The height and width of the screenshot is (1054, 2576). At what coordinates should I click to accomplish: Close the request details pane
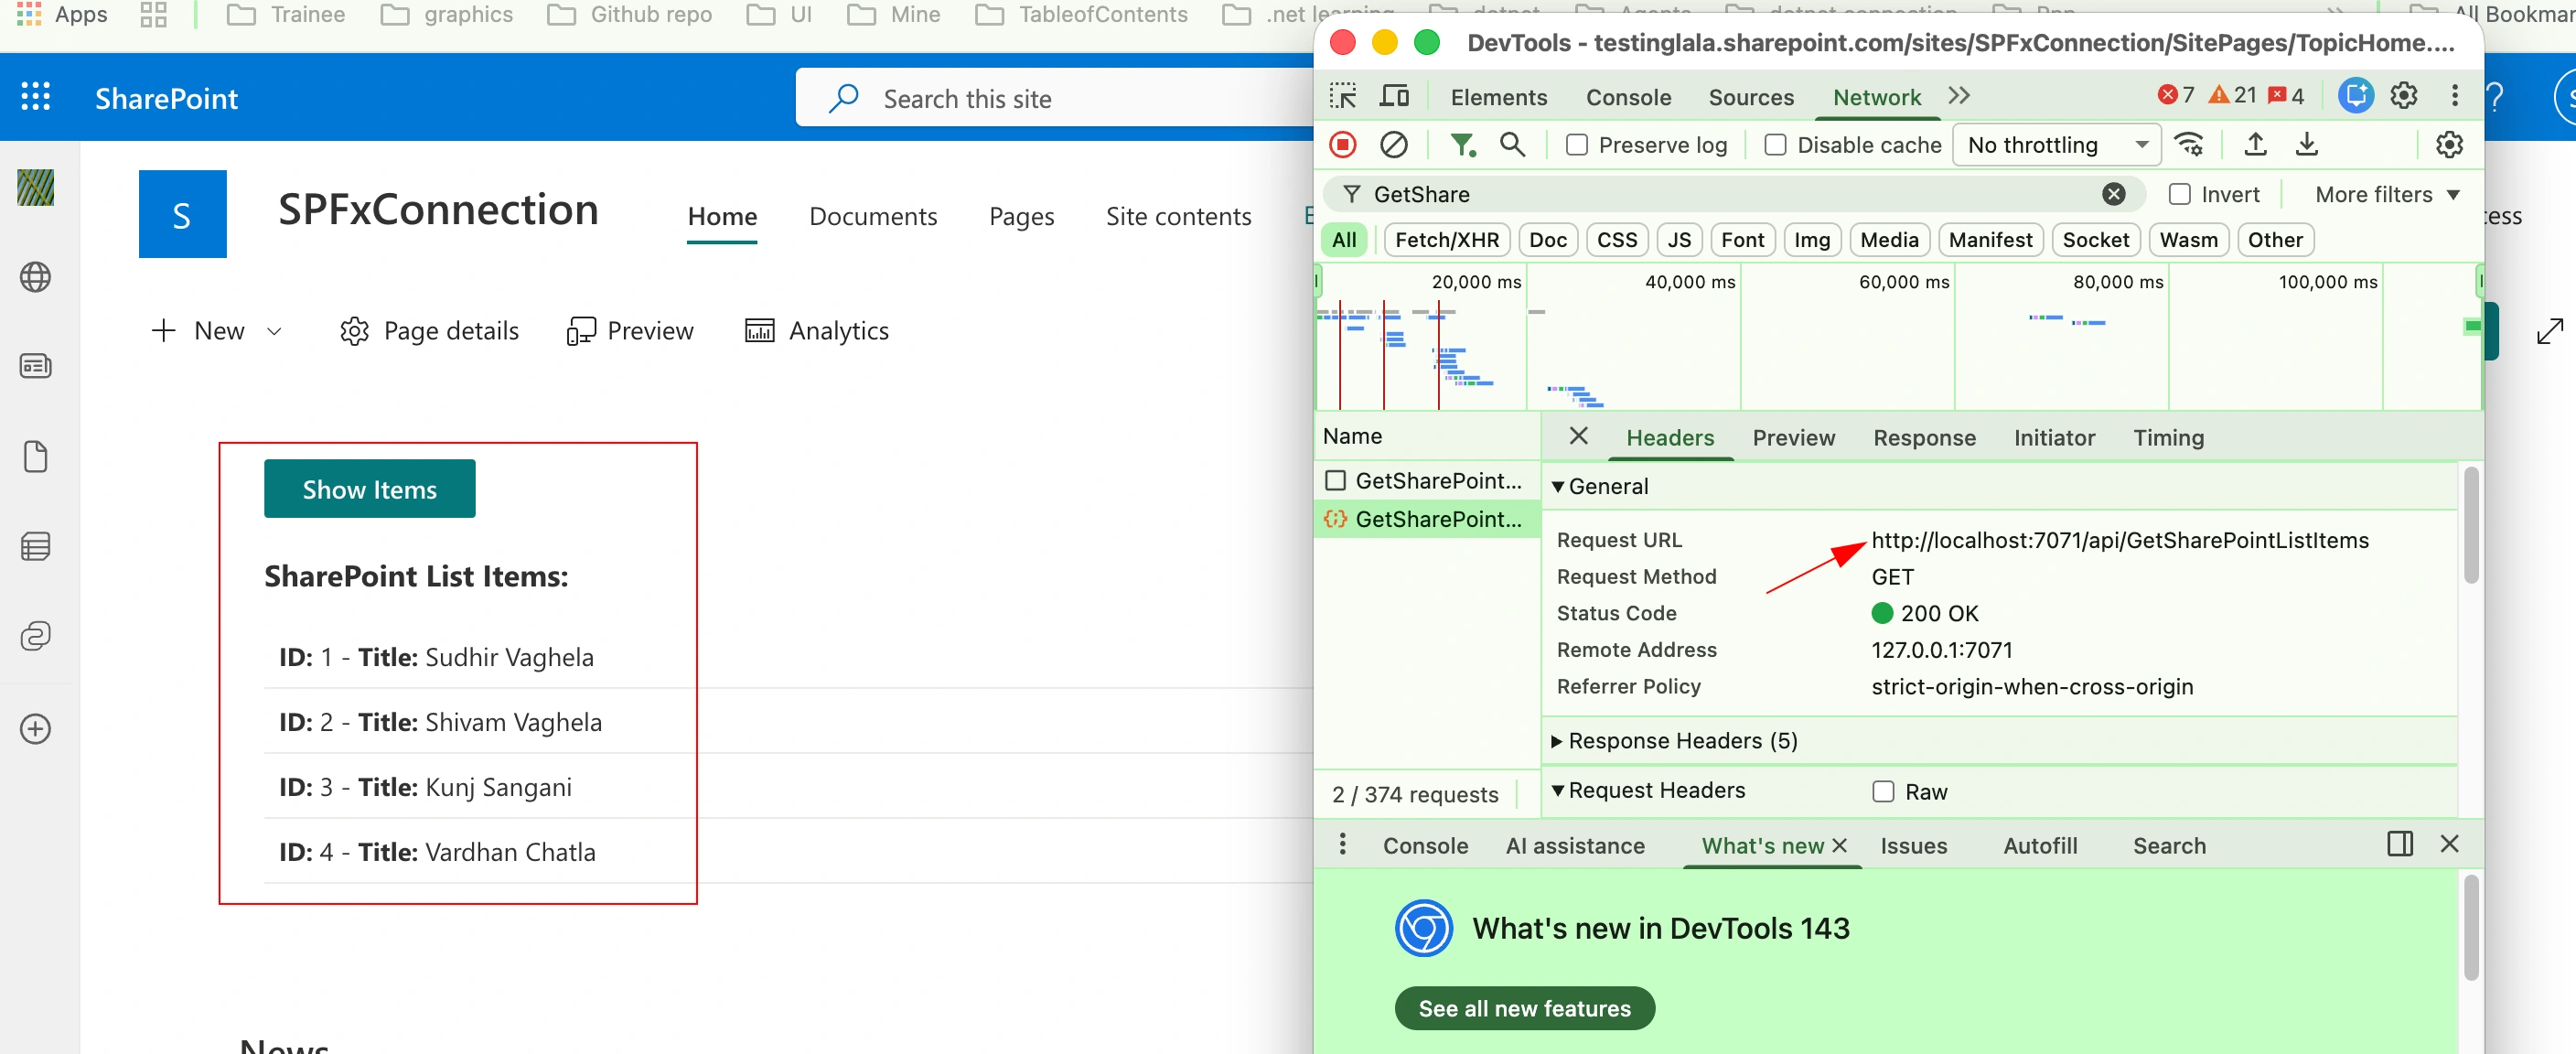pyautogui.click(x=1579, y=436)
